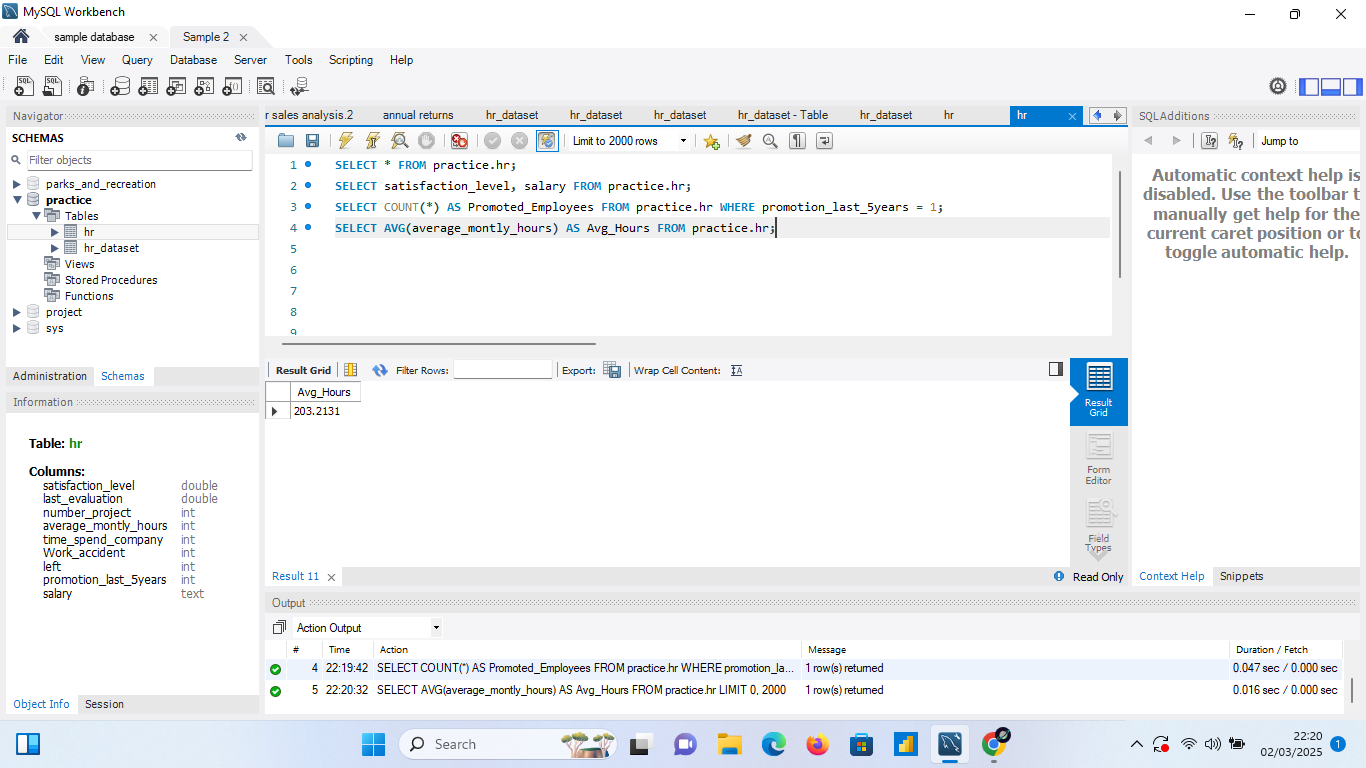Toggle word wrapping in editor
Image resolution: width=1366 pixels, height=768 pixels.
tap(824, 141)
